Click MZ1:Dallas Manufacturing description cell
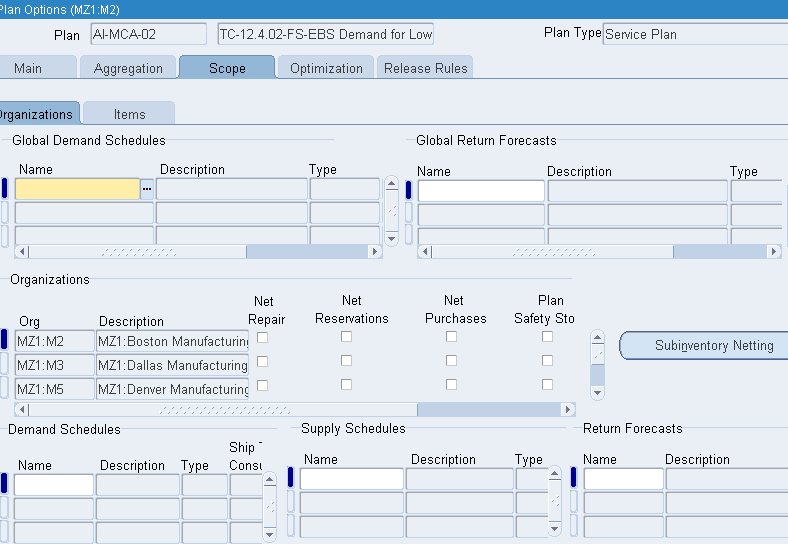788x544 pixels. point(172,365)
